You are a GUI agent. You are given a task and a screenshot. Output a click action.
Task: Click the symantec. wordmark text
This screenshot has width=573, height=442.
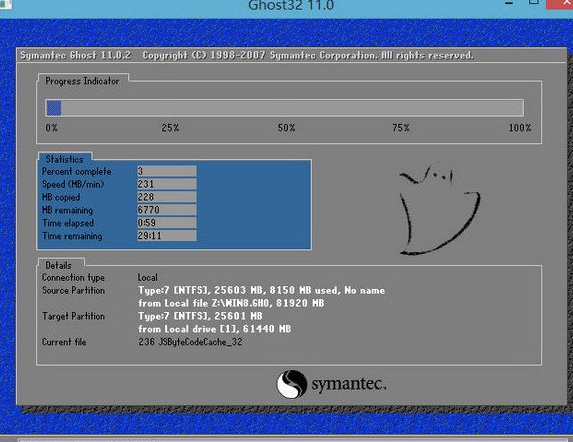coord(349,385)
